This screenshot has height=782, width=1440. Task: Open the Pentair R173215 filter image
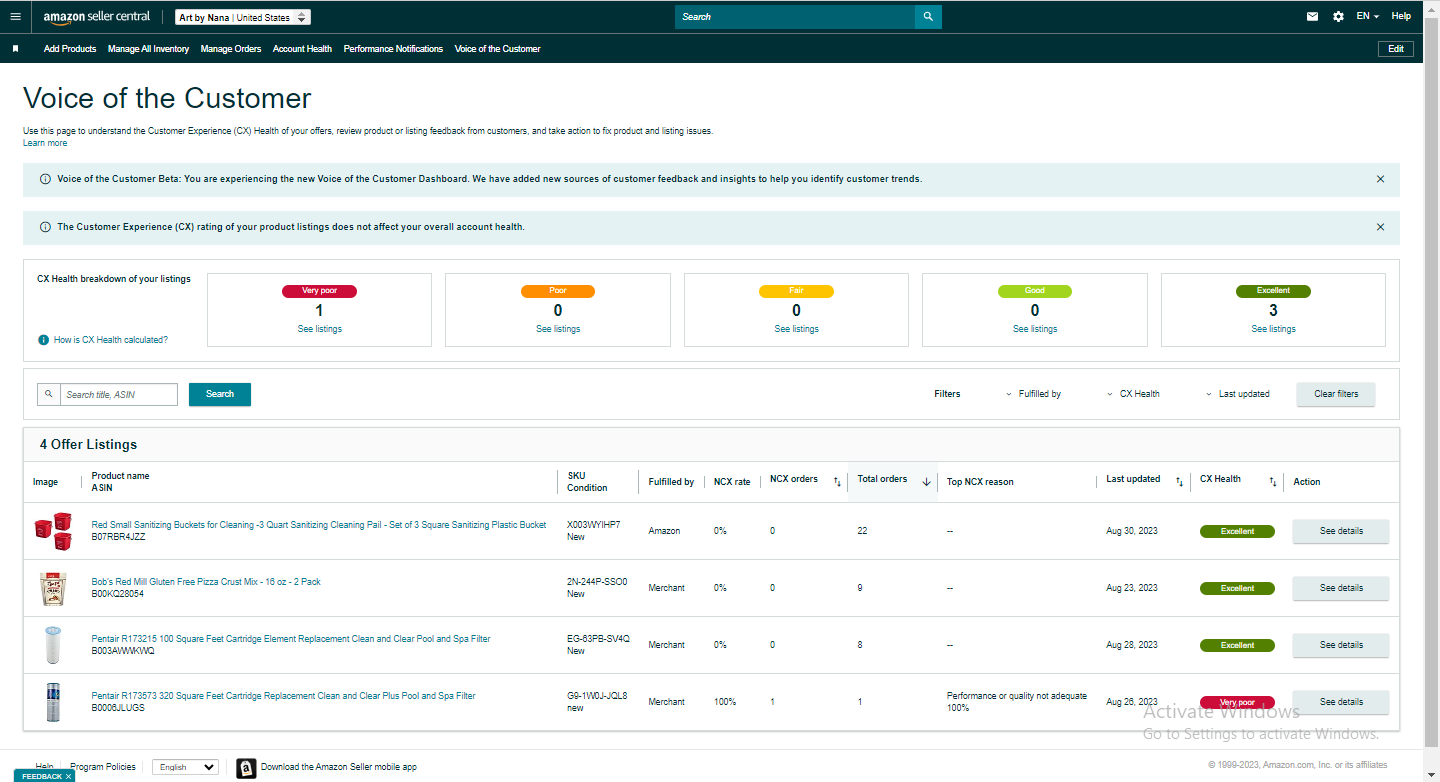pyautogui.click(x=53, y=645)
